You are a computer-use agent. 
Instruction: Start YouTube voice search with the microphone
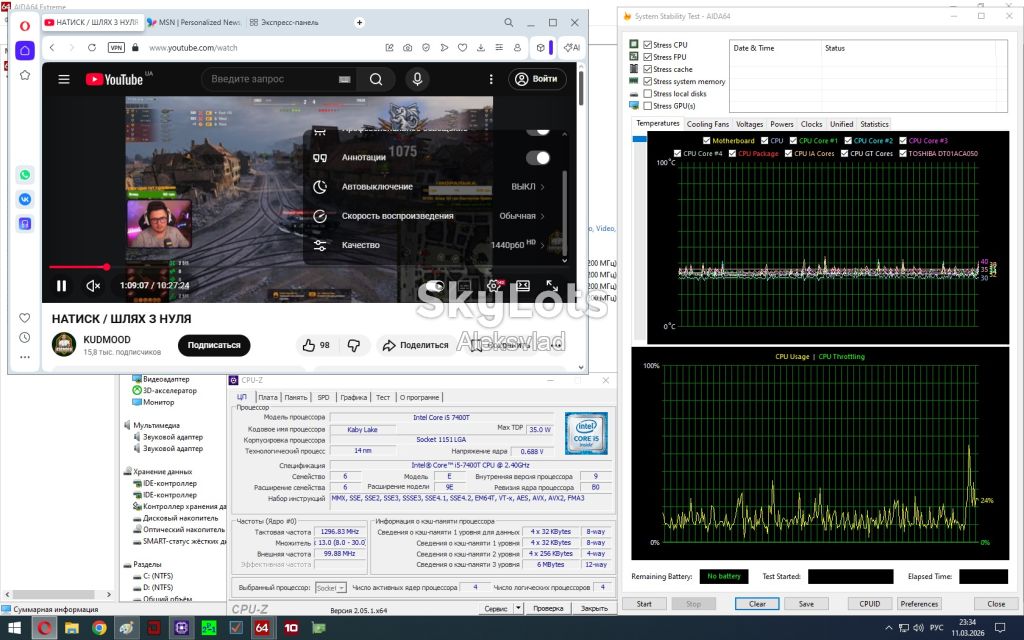pyautogui.click(x=417, y=79)
